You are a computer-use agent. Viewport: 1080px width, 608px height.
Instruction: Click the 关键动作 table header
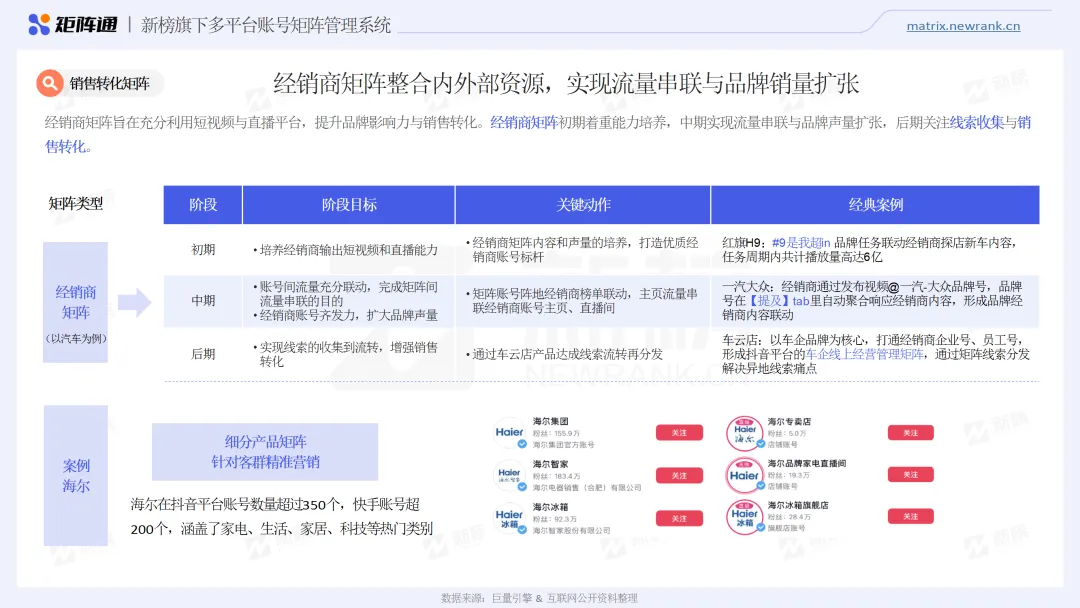[583, 205]
